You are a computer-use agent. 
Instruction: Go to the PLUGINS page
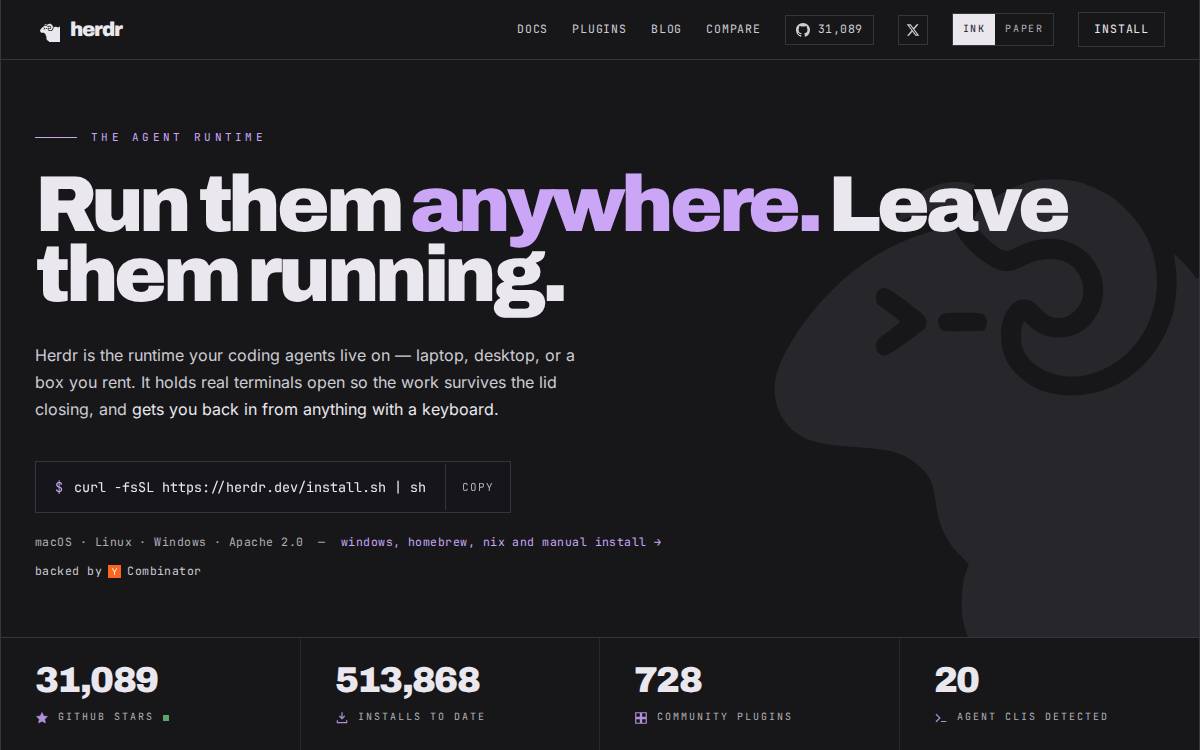point(599,29)
